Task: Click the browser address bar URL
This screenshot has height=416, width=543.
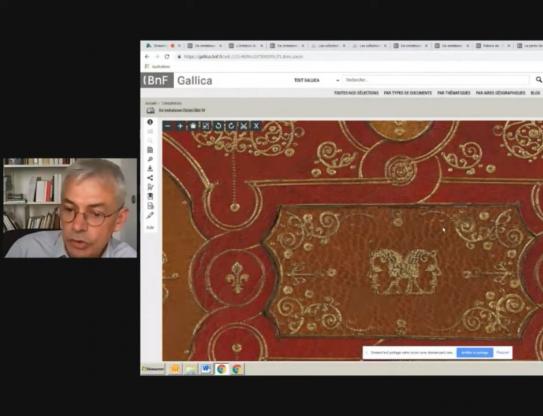Action: coord(244,56)
